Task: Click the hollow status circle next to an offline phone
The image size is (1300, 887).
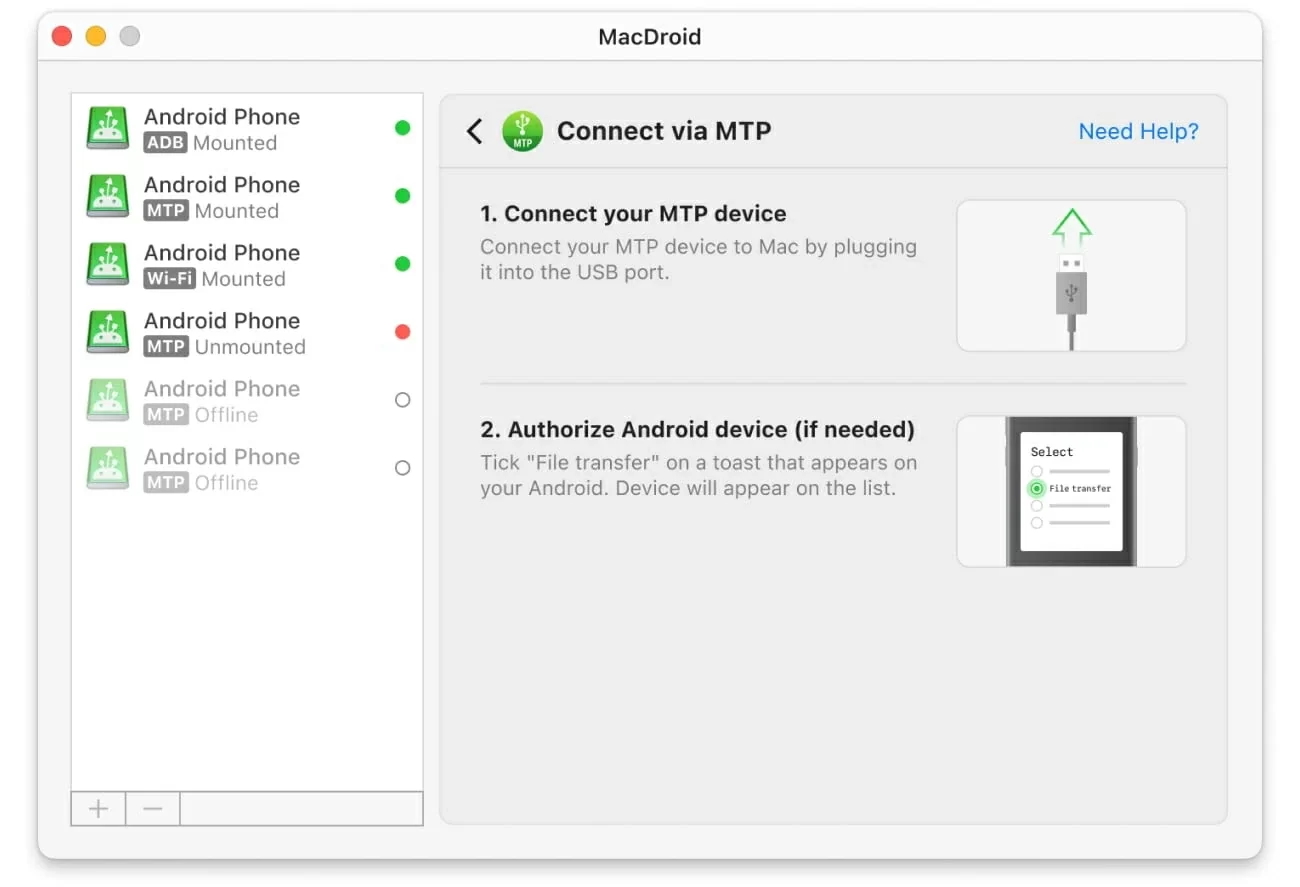Action: pos(403,399)
